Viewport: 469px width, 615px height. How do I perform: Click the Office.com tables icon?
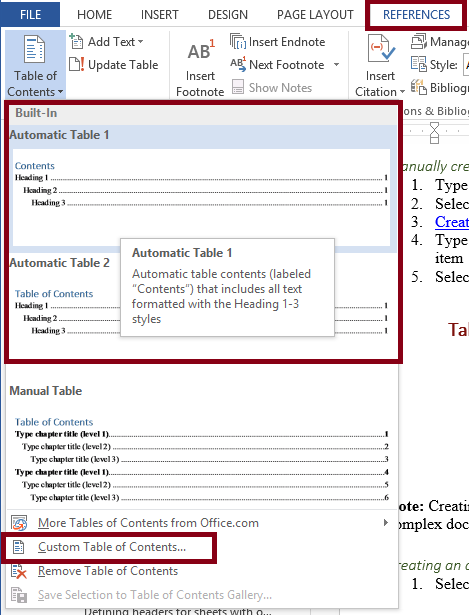pyautogui.click(x=19, y=523)
